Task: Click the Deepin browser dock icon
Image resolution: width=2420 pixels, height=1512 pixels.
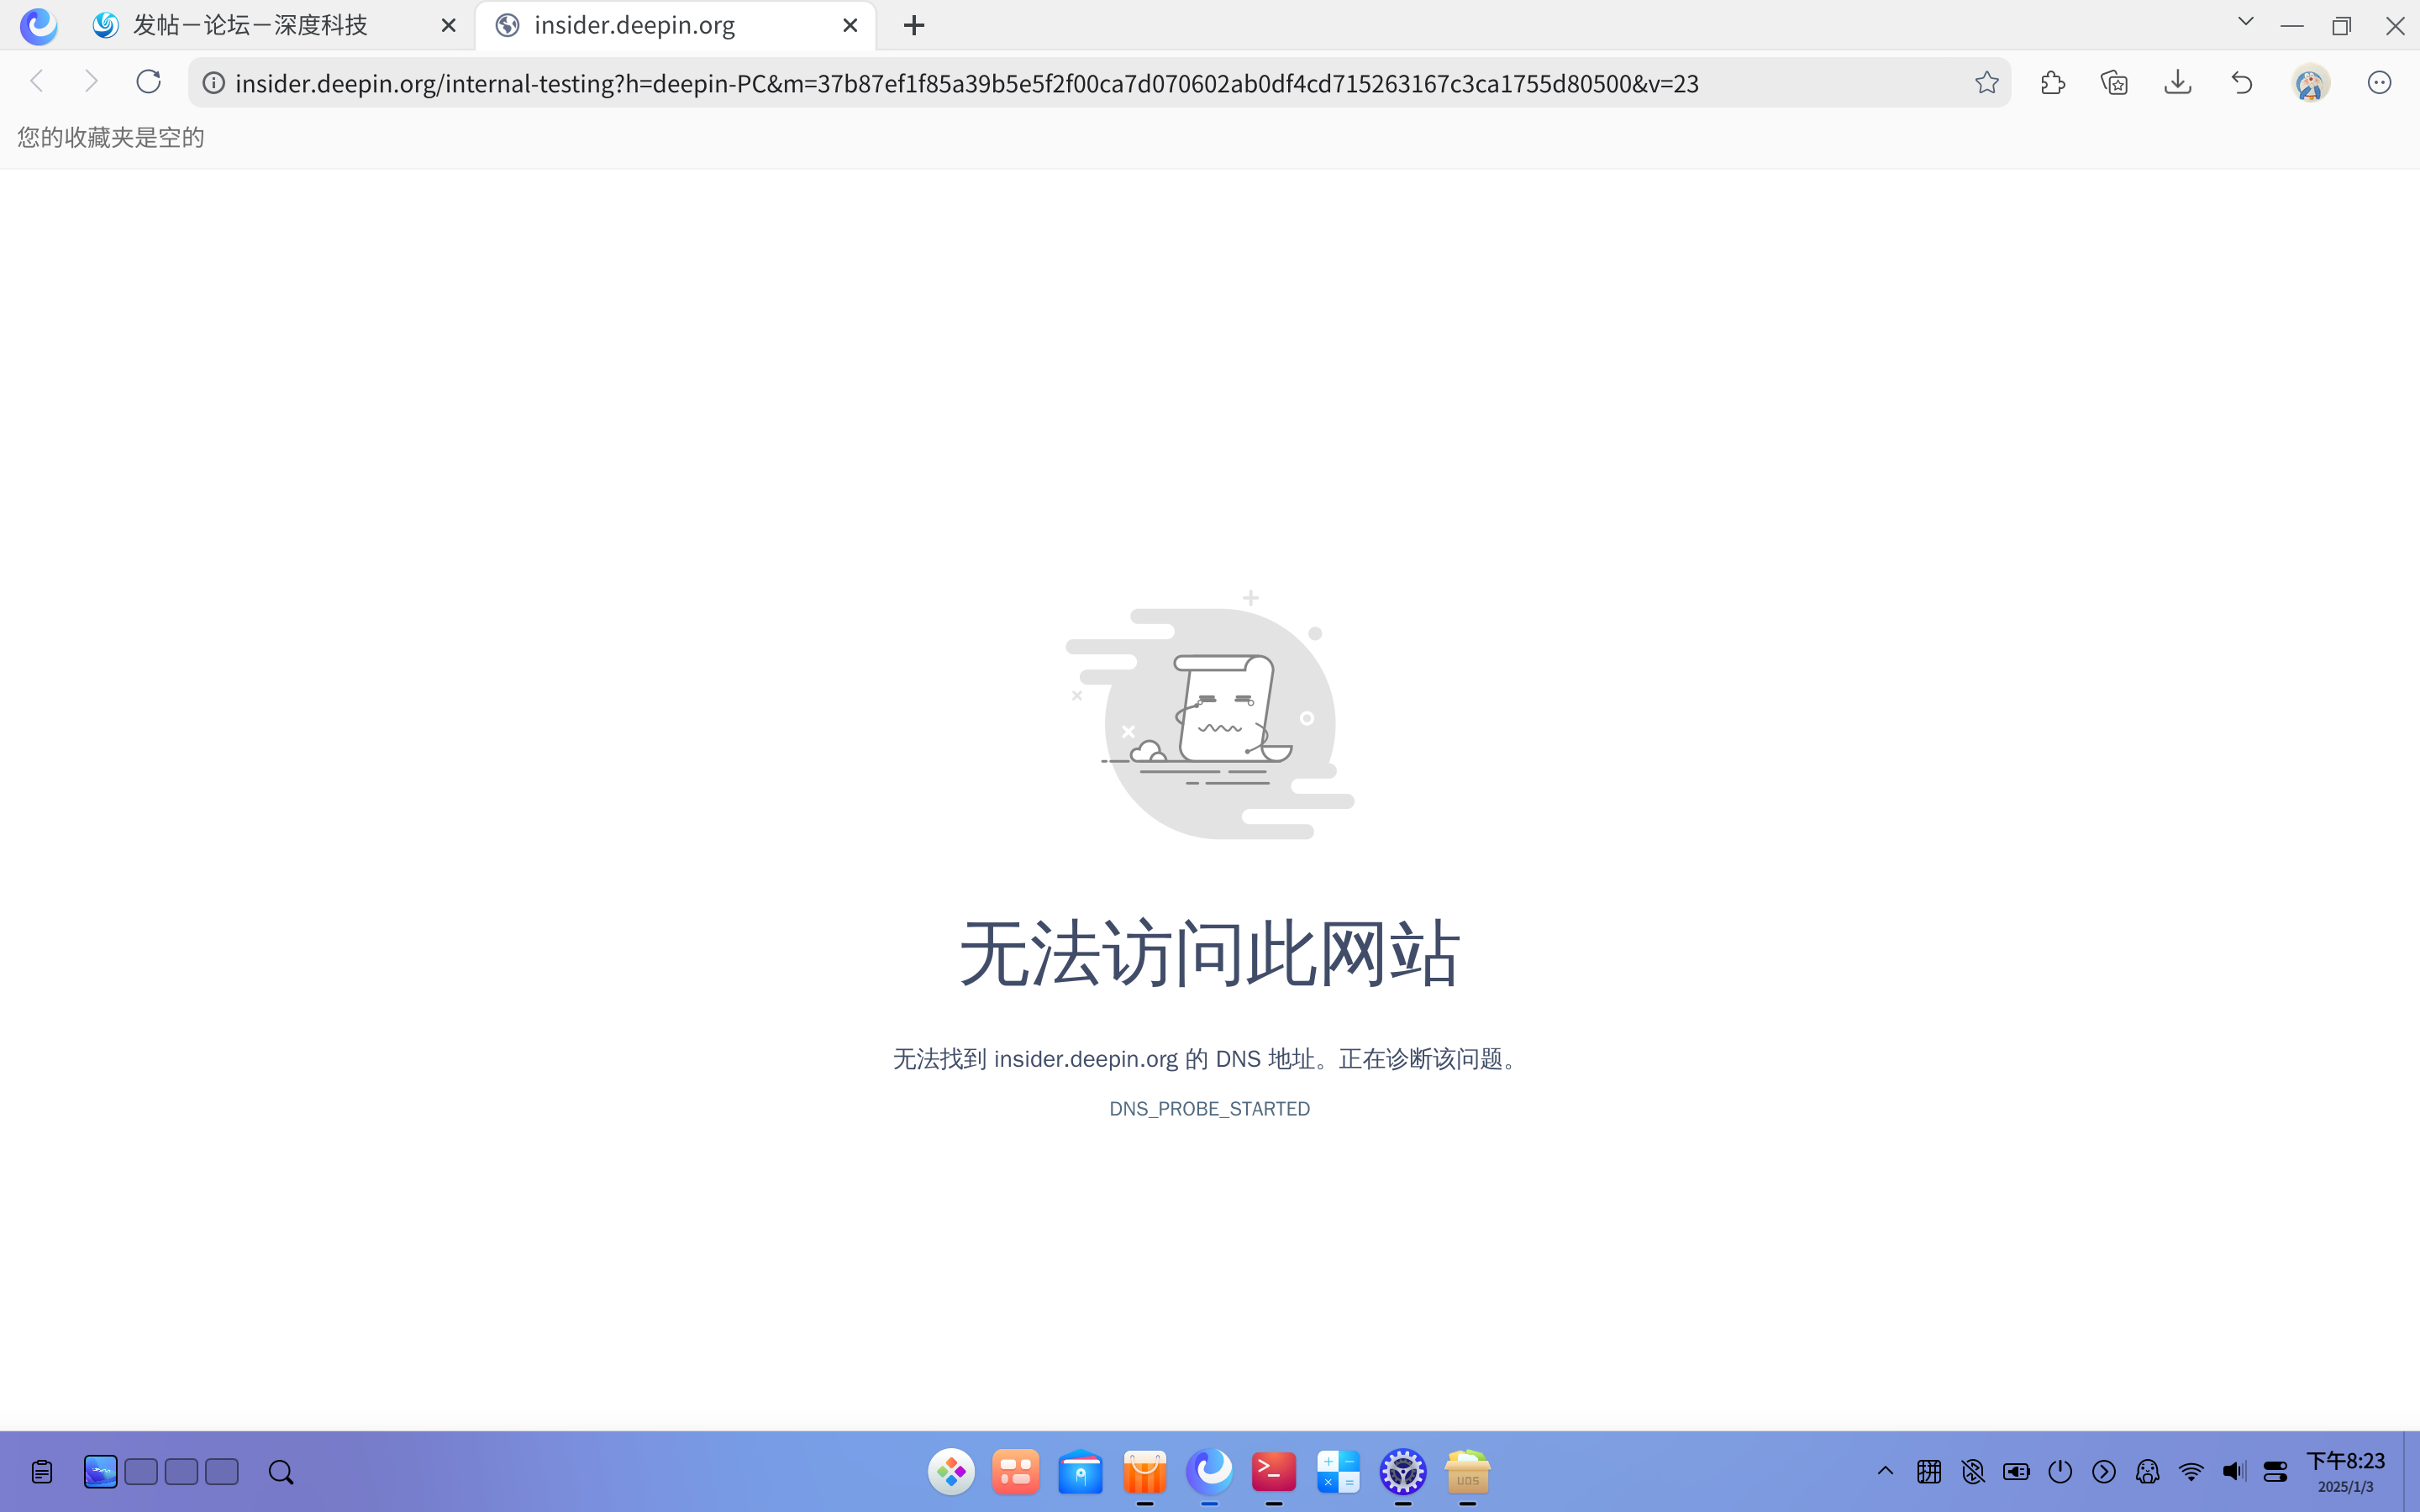Action: point(1210,1472)
